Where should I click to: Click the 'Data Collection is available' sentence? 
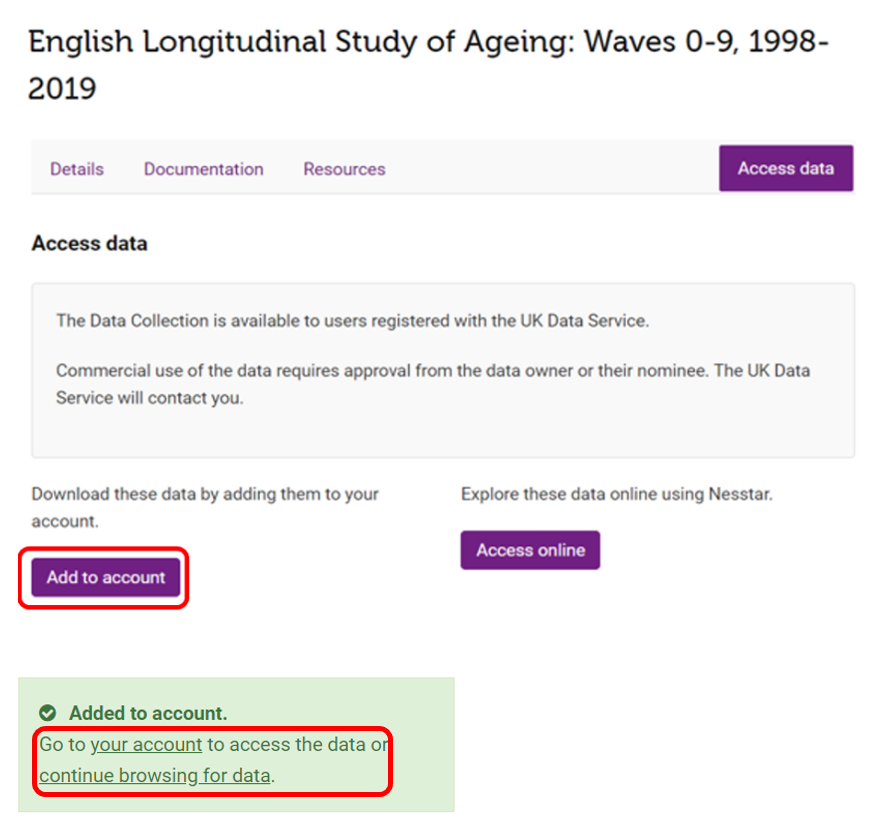352,321
